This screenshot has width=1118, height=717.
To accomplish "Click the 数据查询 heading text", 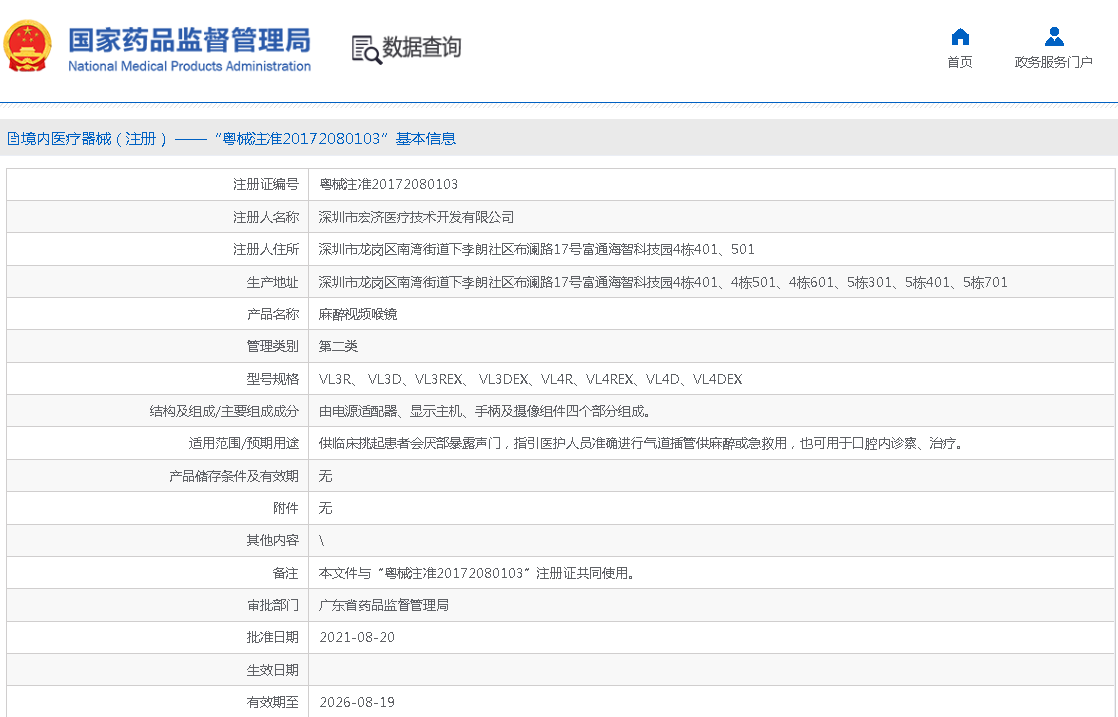I will 422,47.
